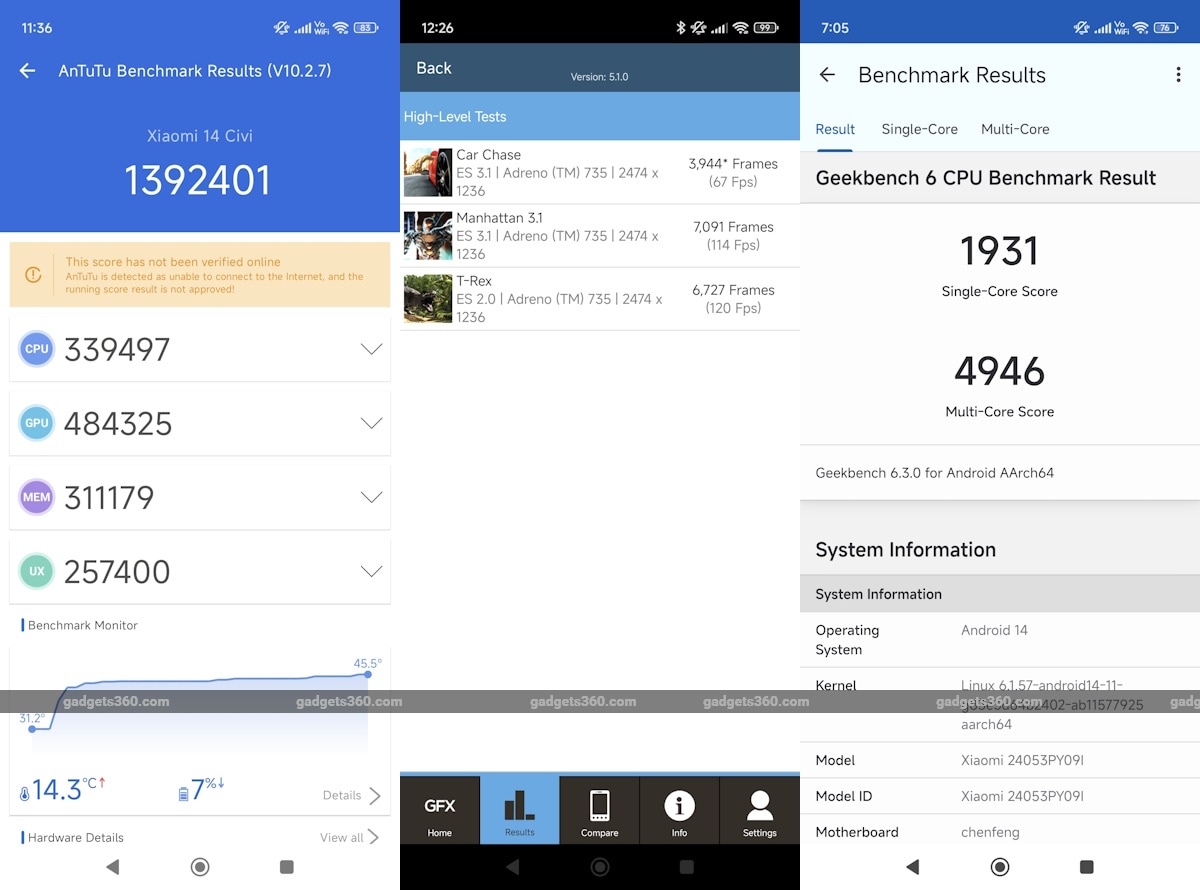1200x890 pixels.
Task: Open the three-dot overflow menu in Geekbench
Action: pos(1177,75)
